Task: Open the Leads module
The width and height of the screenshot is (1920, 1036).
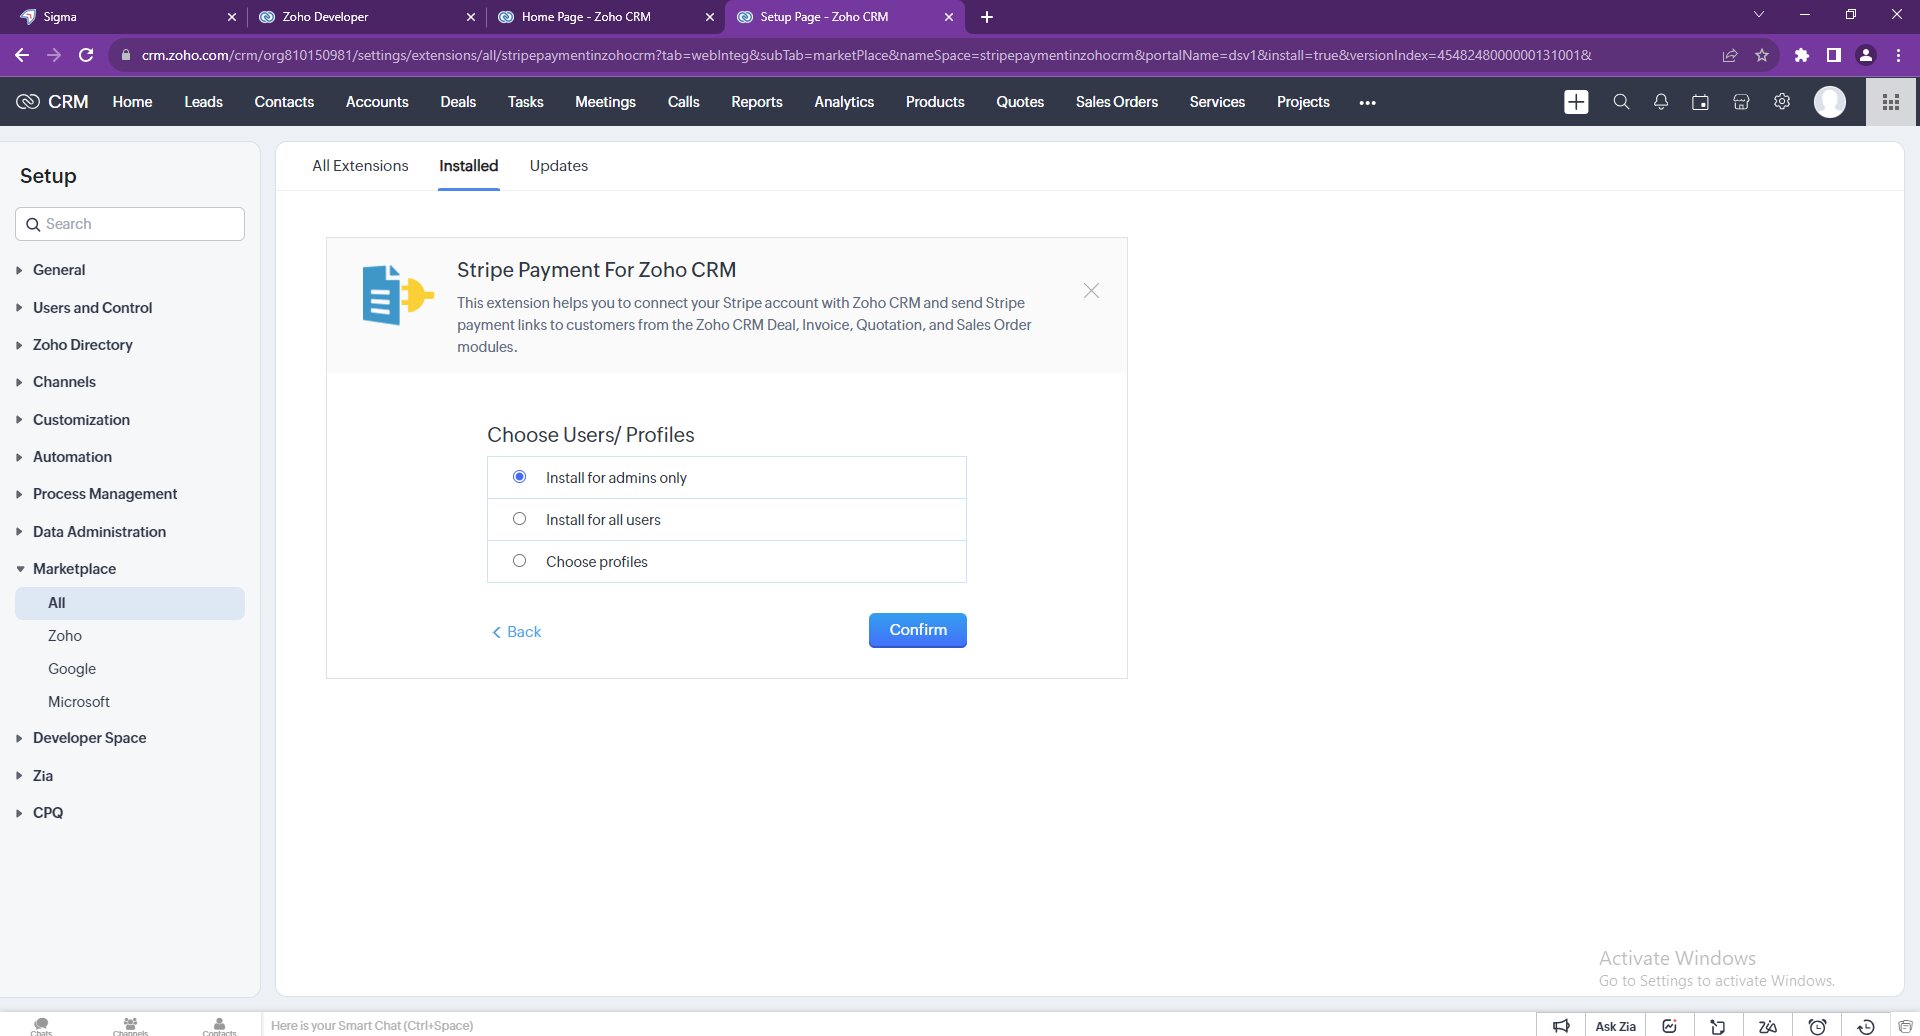Action: tap(203, 102)
